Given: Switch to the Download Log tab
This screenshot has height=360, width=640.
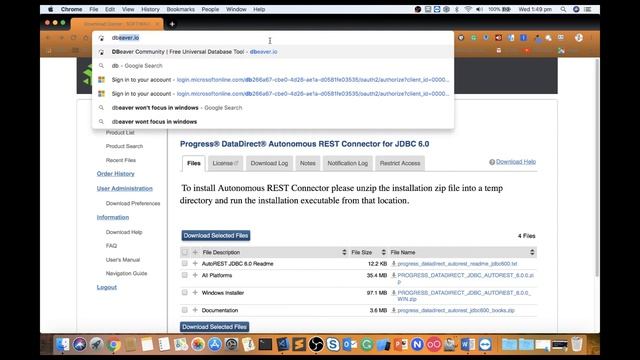Looking at the screenshot, I should tap(269, 163).
